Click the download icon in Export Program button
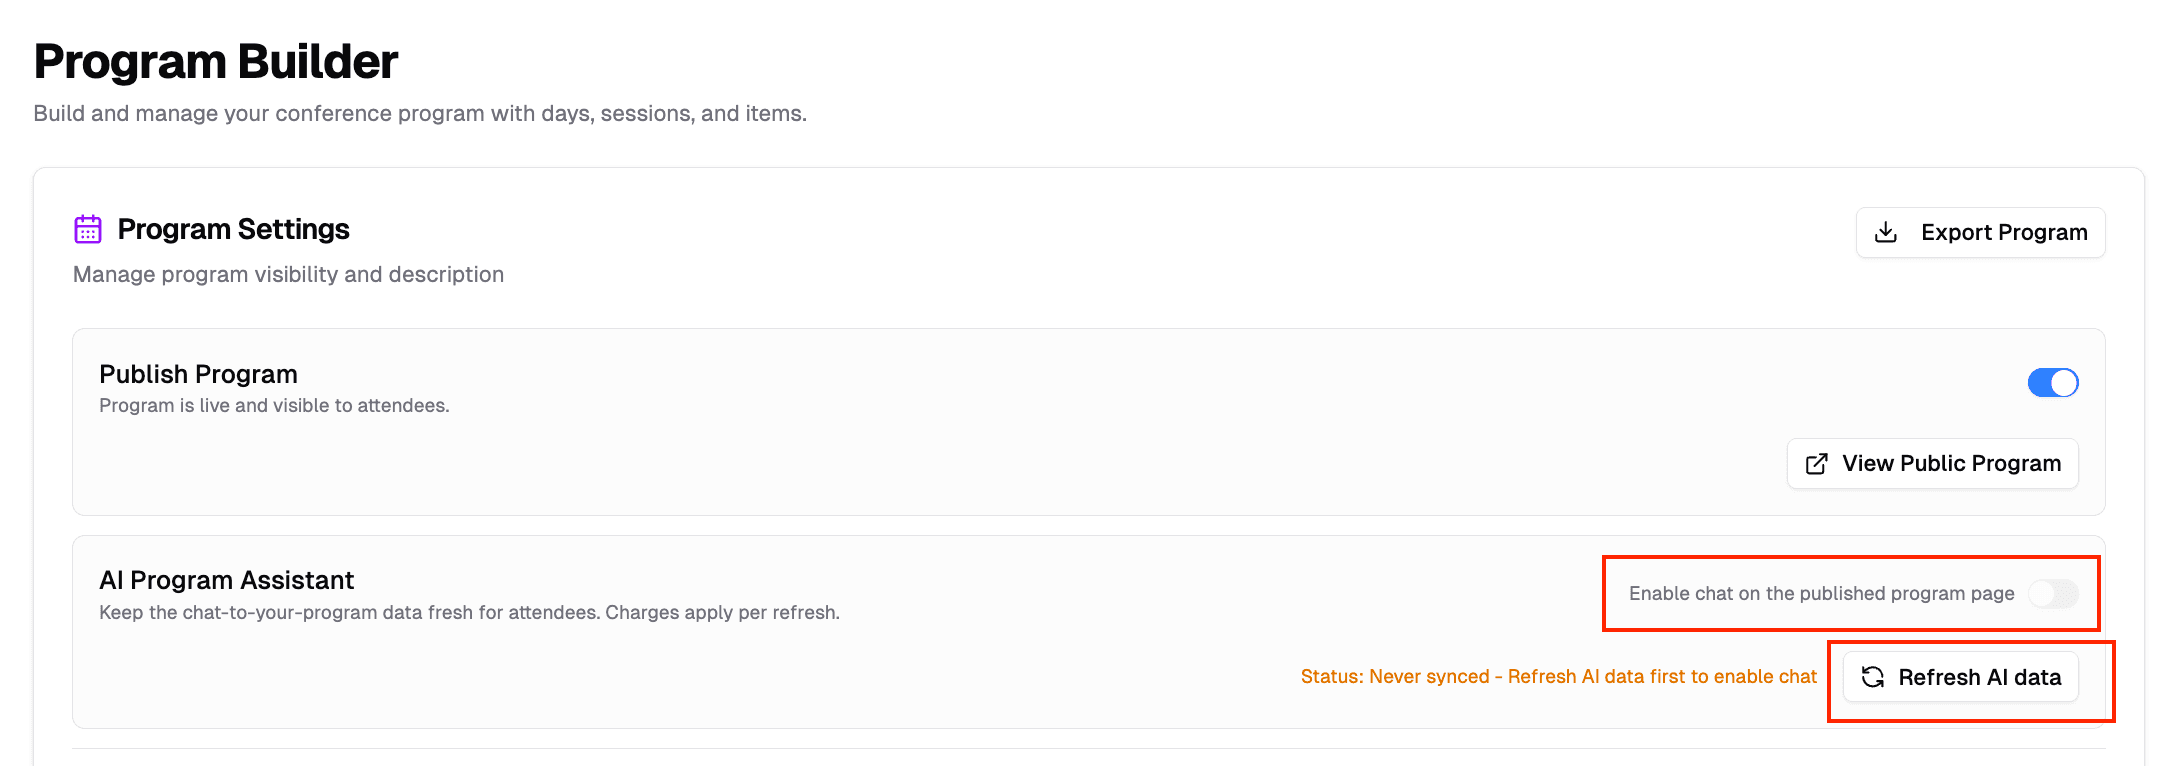Image resolution: width=2178 pixels, height=766 pixels. 1886,232
